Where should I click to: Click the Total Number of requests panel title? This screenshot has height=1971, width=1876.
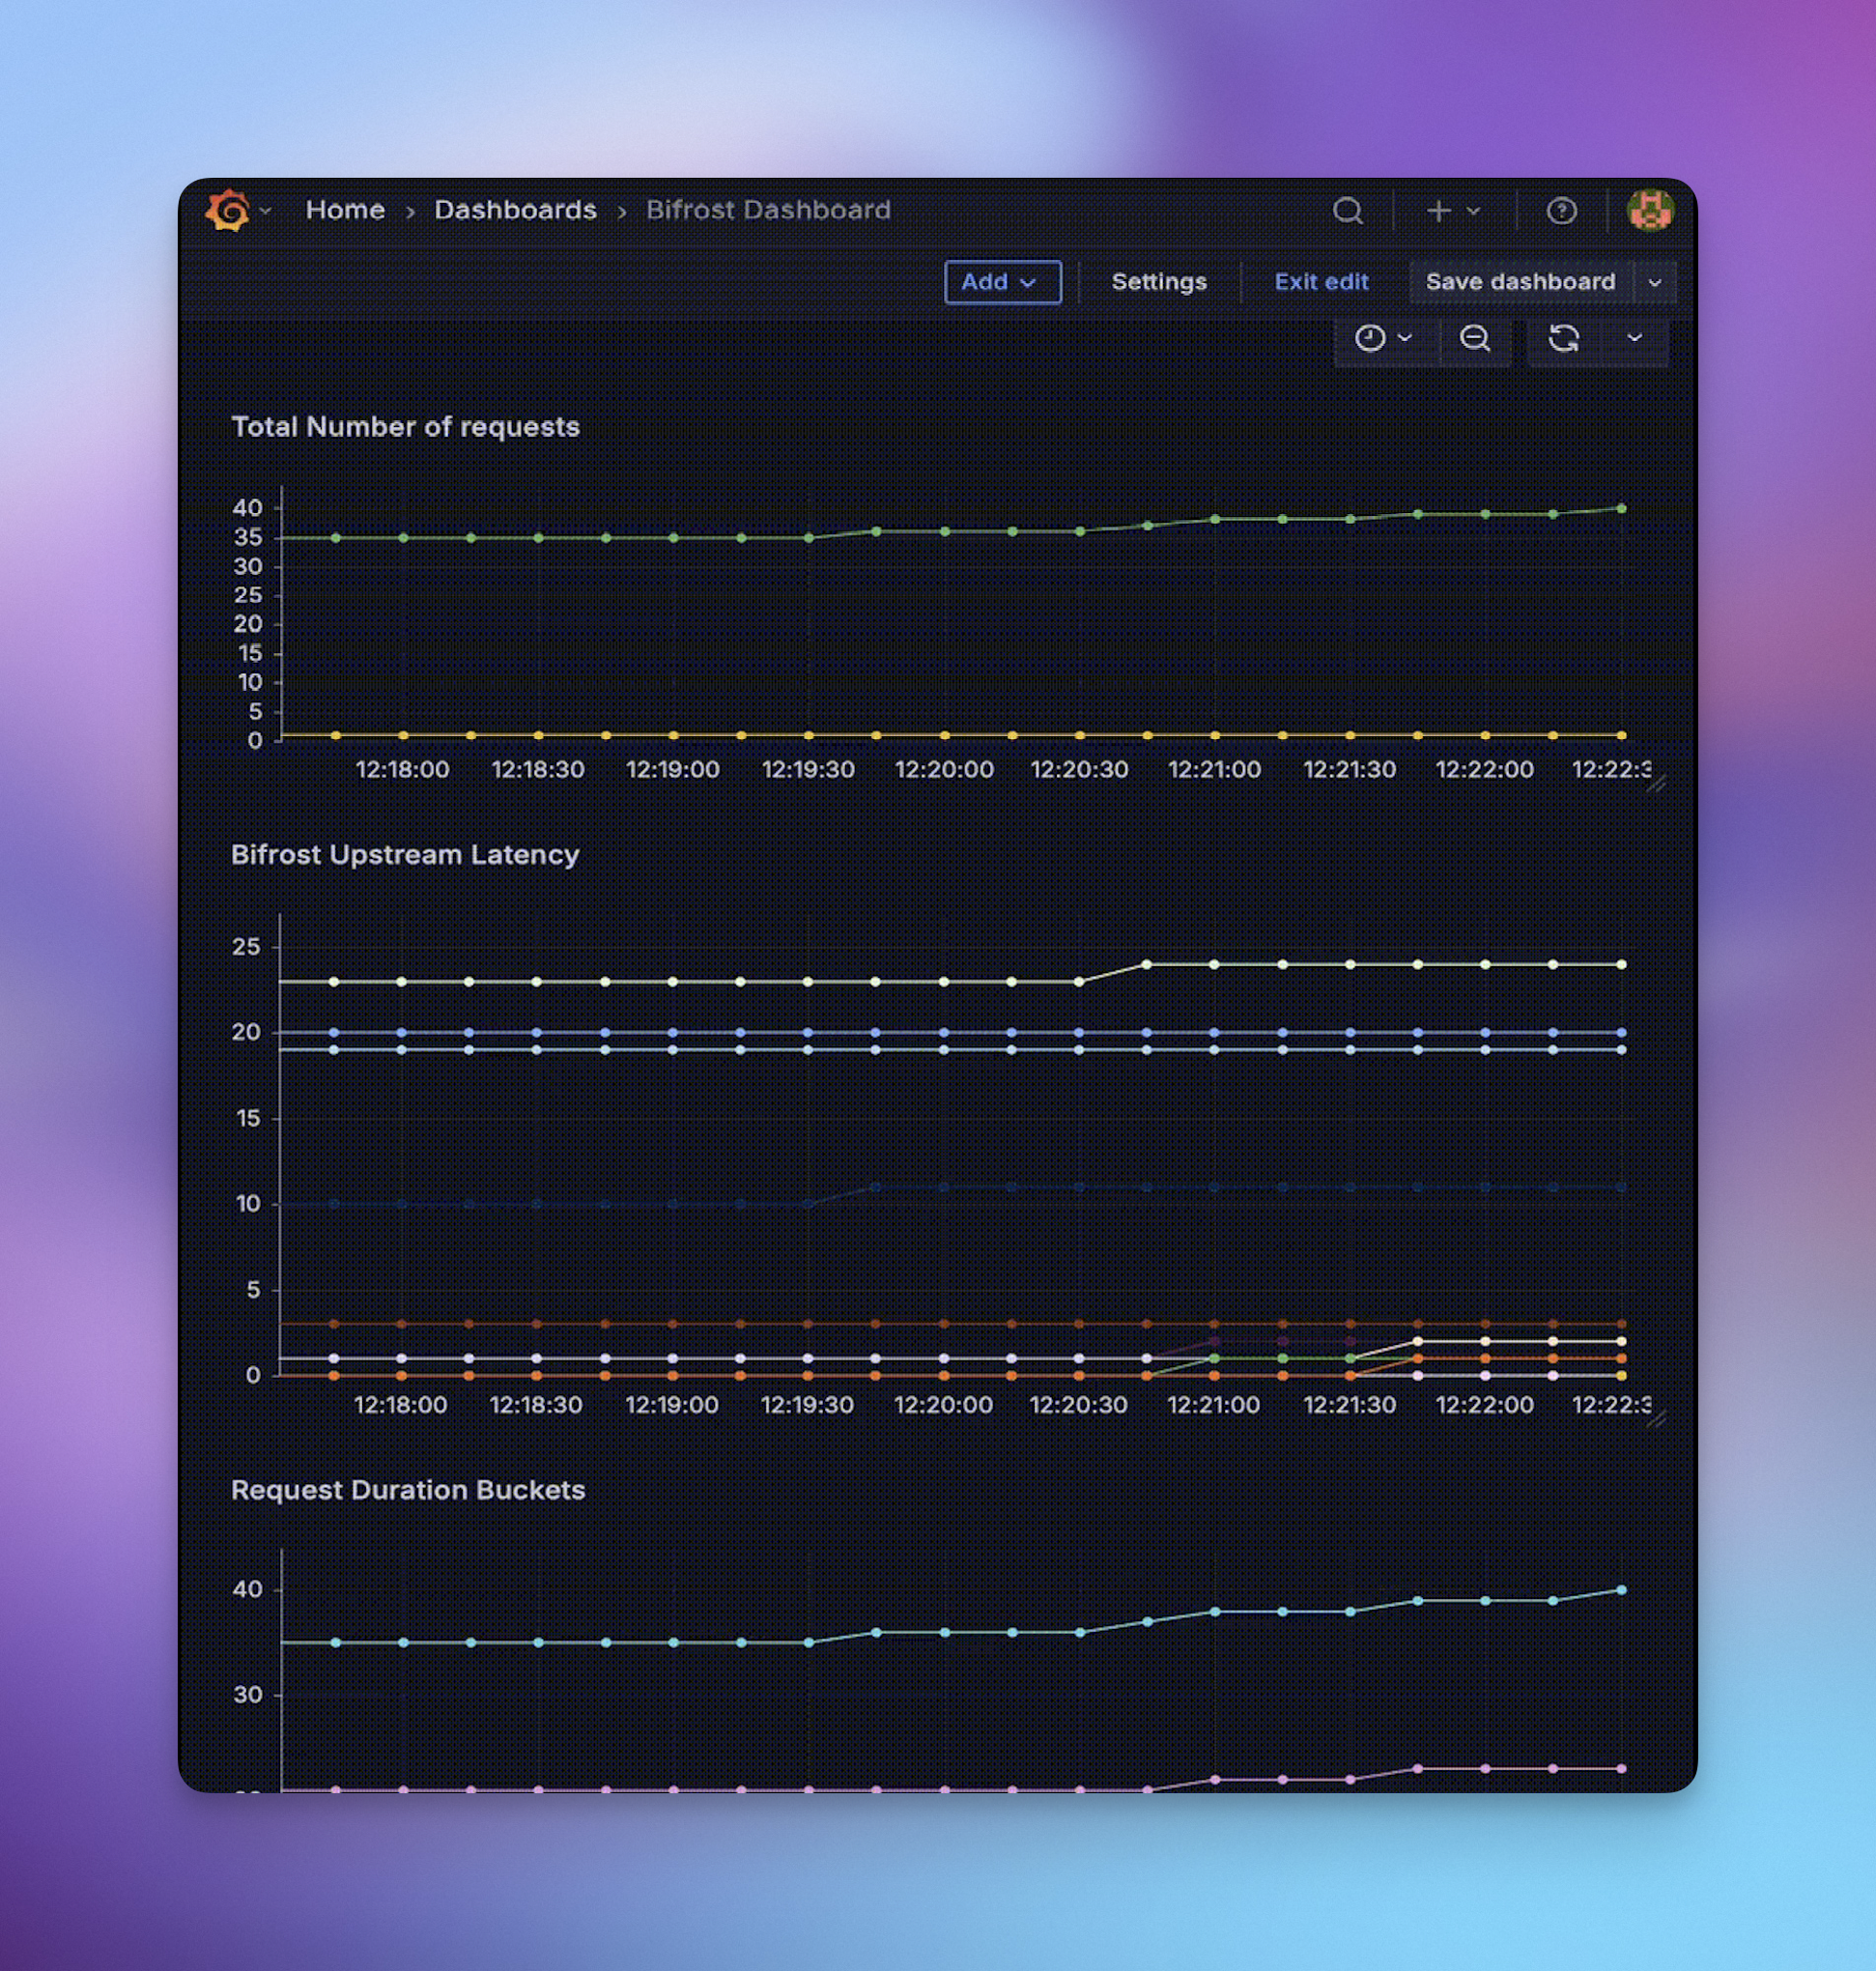point(406,427)
